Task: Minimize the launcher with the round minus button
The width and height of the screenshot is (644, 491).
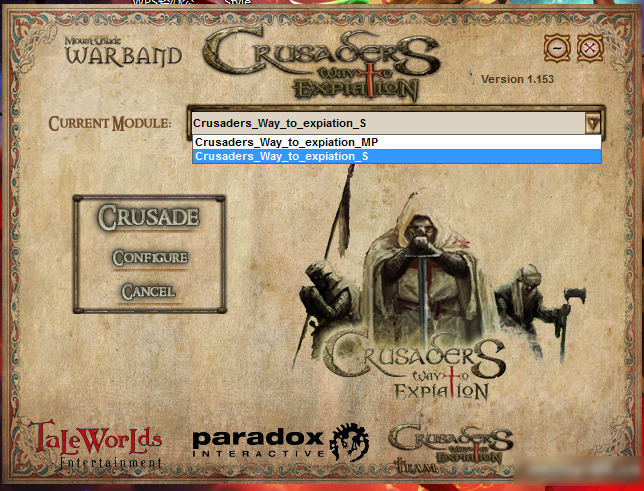Action: [x=556, y=47]
